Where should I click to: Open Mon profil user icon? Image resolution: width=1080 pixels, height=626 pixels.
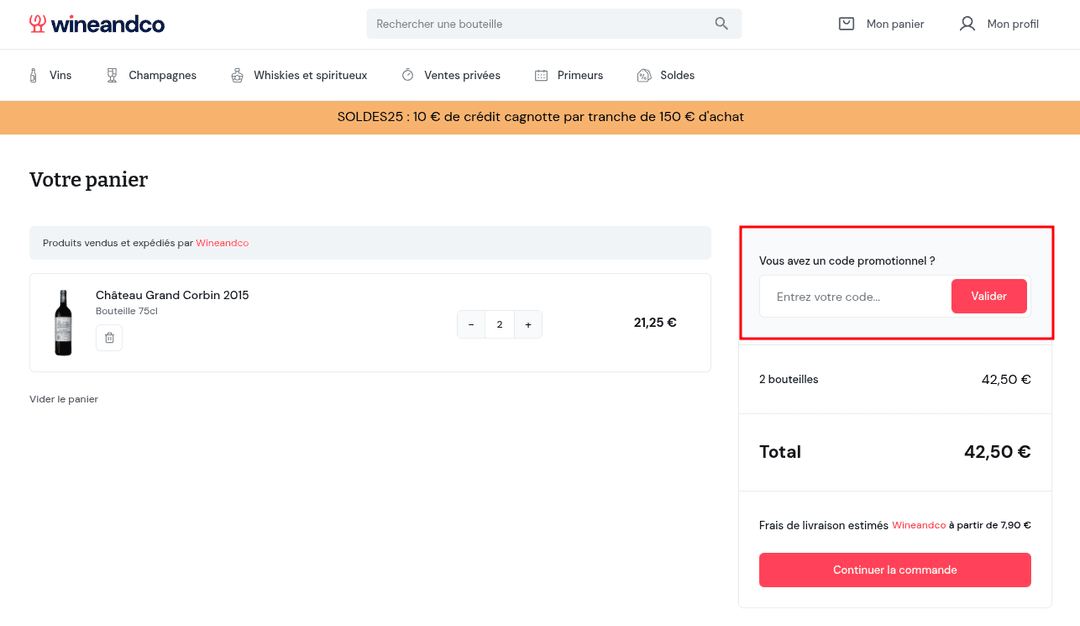(x=967, y=24)
